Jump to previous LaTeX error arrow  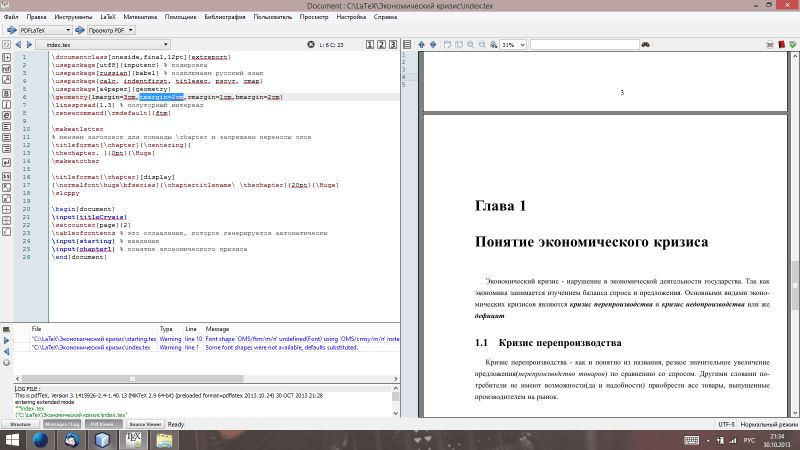pos(6,352)
